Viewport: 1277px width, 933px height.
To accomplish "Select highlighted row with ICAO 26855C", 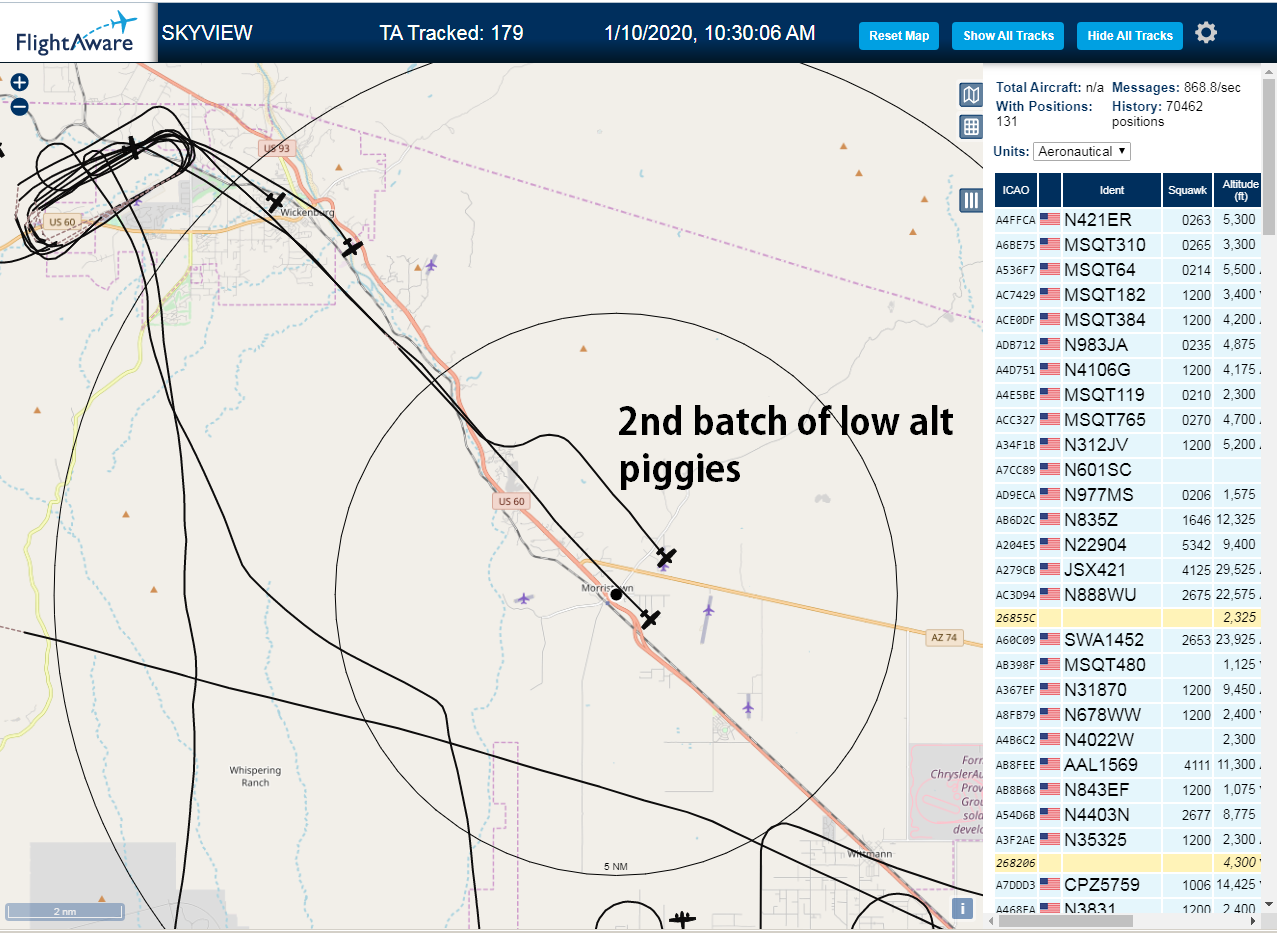I will (x=1128, y=618).
